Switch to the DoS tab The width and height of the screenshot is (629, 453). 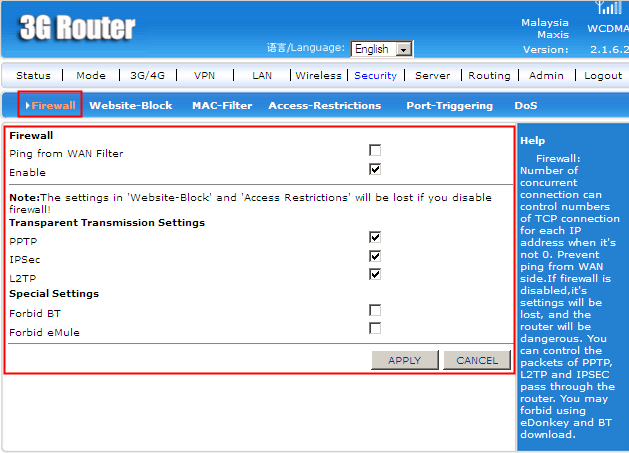click(526, 105)
